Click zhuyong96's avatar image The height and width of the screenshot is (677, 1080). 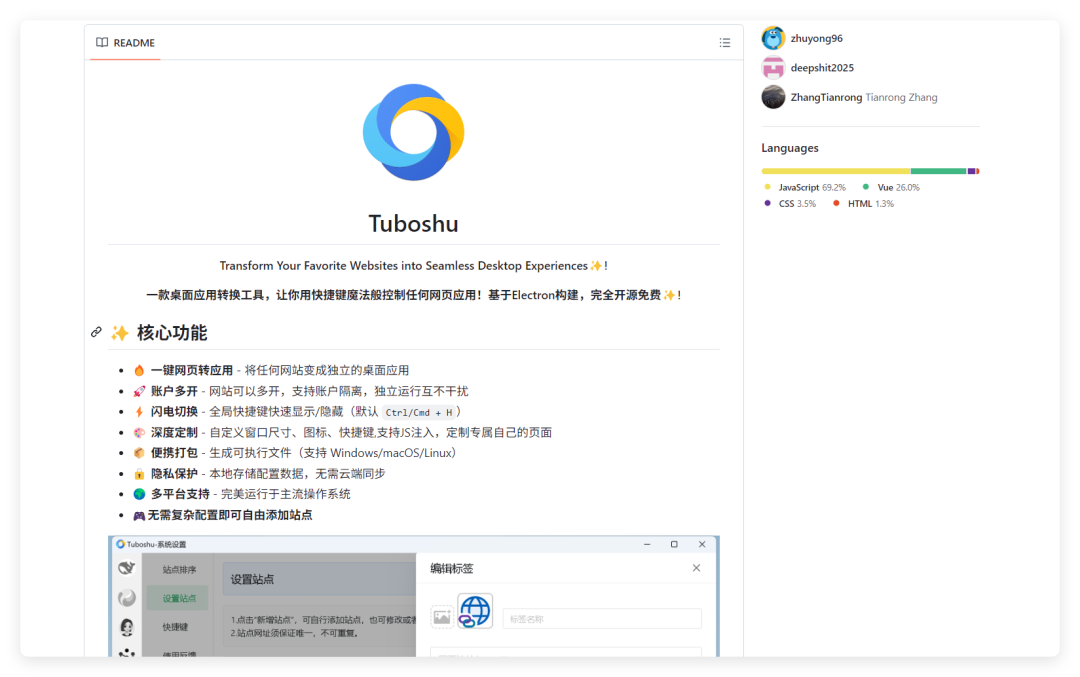click(773, 39)
